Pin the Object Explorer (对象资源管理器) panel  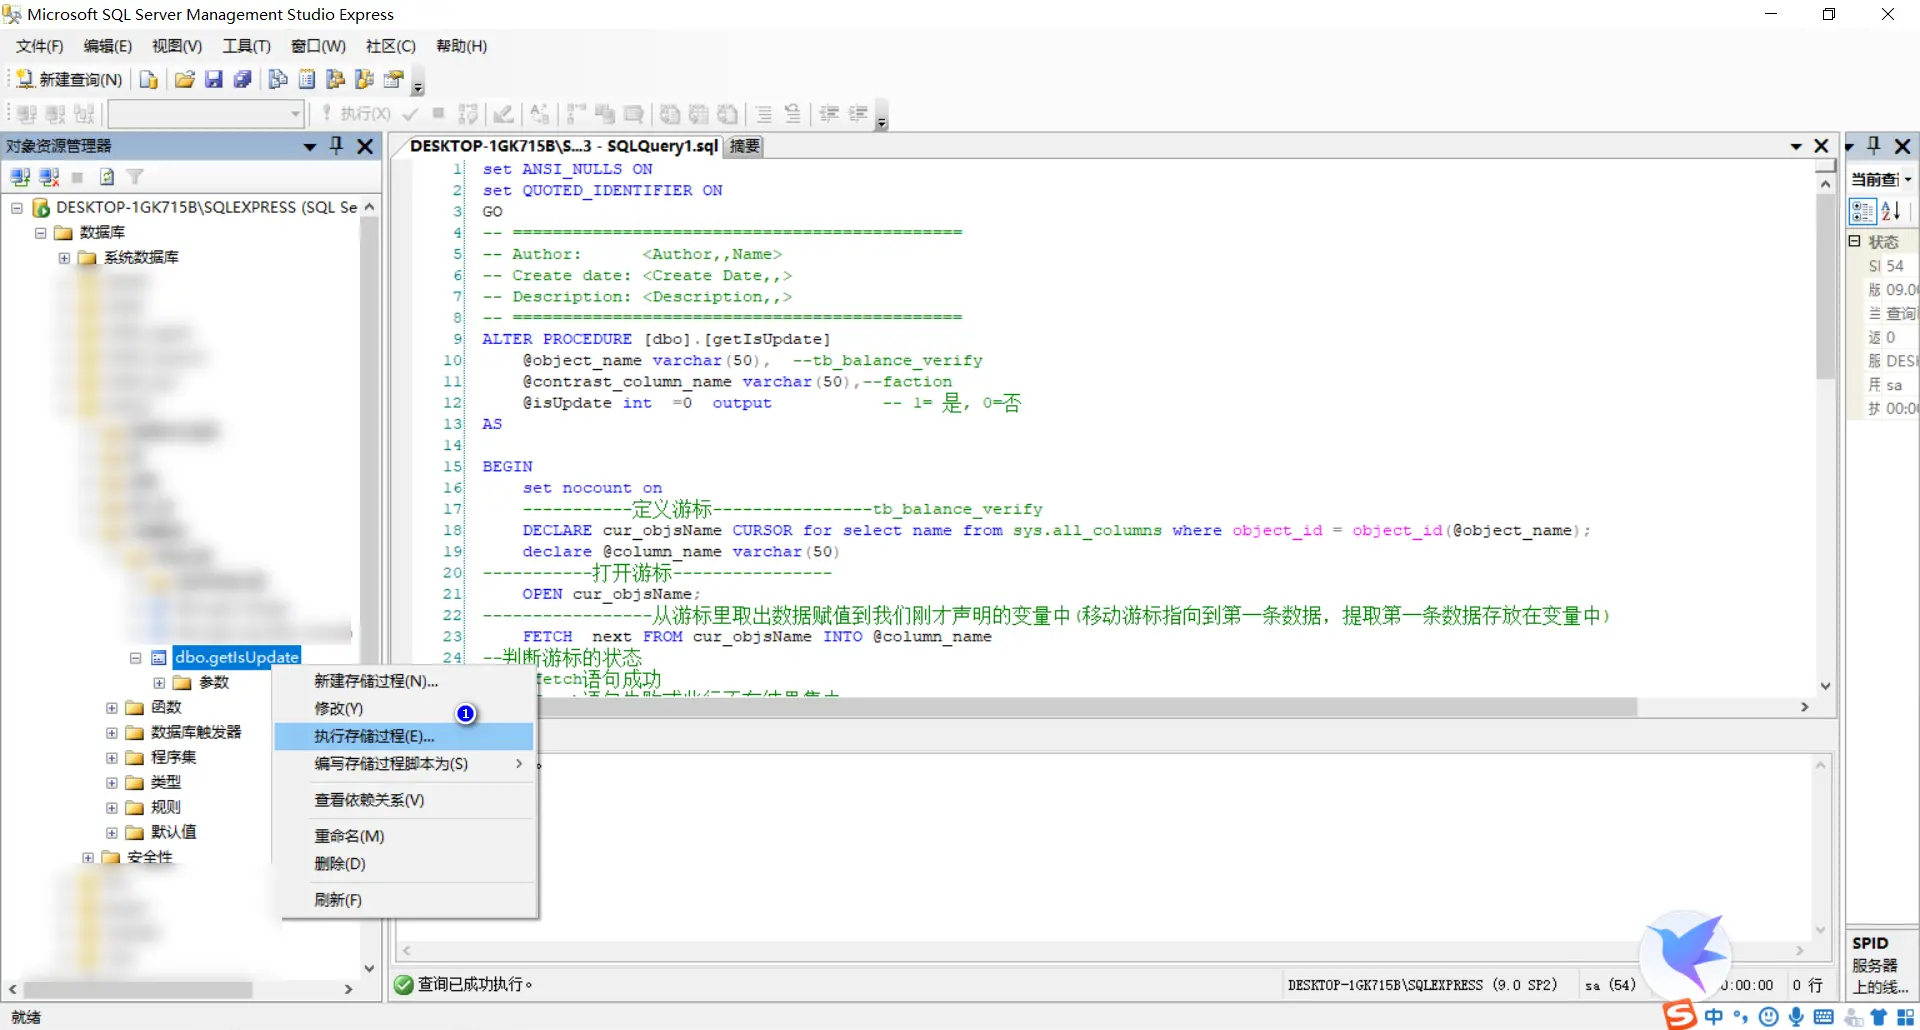coord(337,146)
